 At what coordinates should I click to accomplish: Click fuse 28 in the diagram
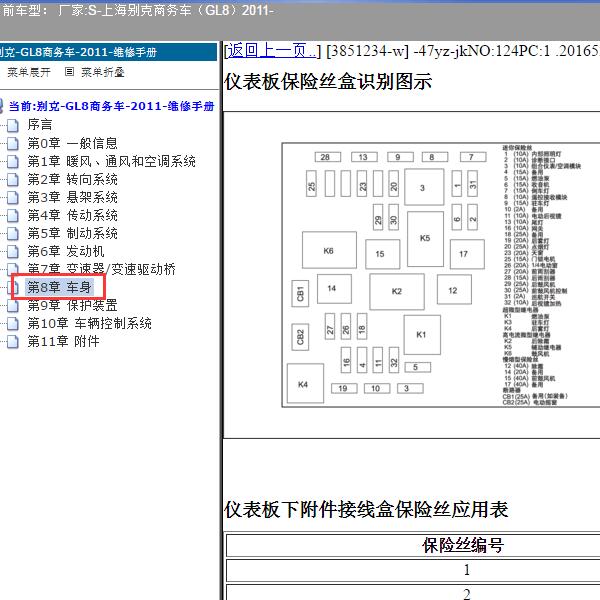click(x=328, y=157)
